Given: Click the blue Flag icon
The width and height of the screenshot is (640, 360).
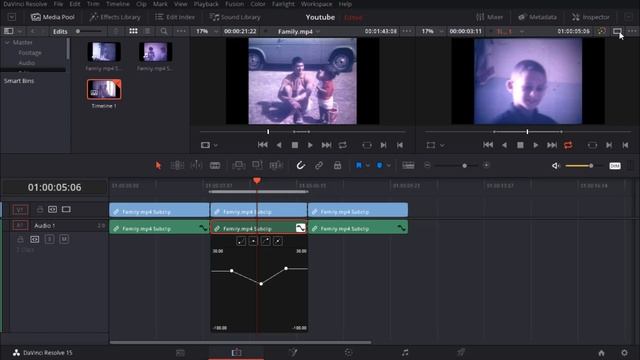Looking at the screenshot, I should [359, 165].
